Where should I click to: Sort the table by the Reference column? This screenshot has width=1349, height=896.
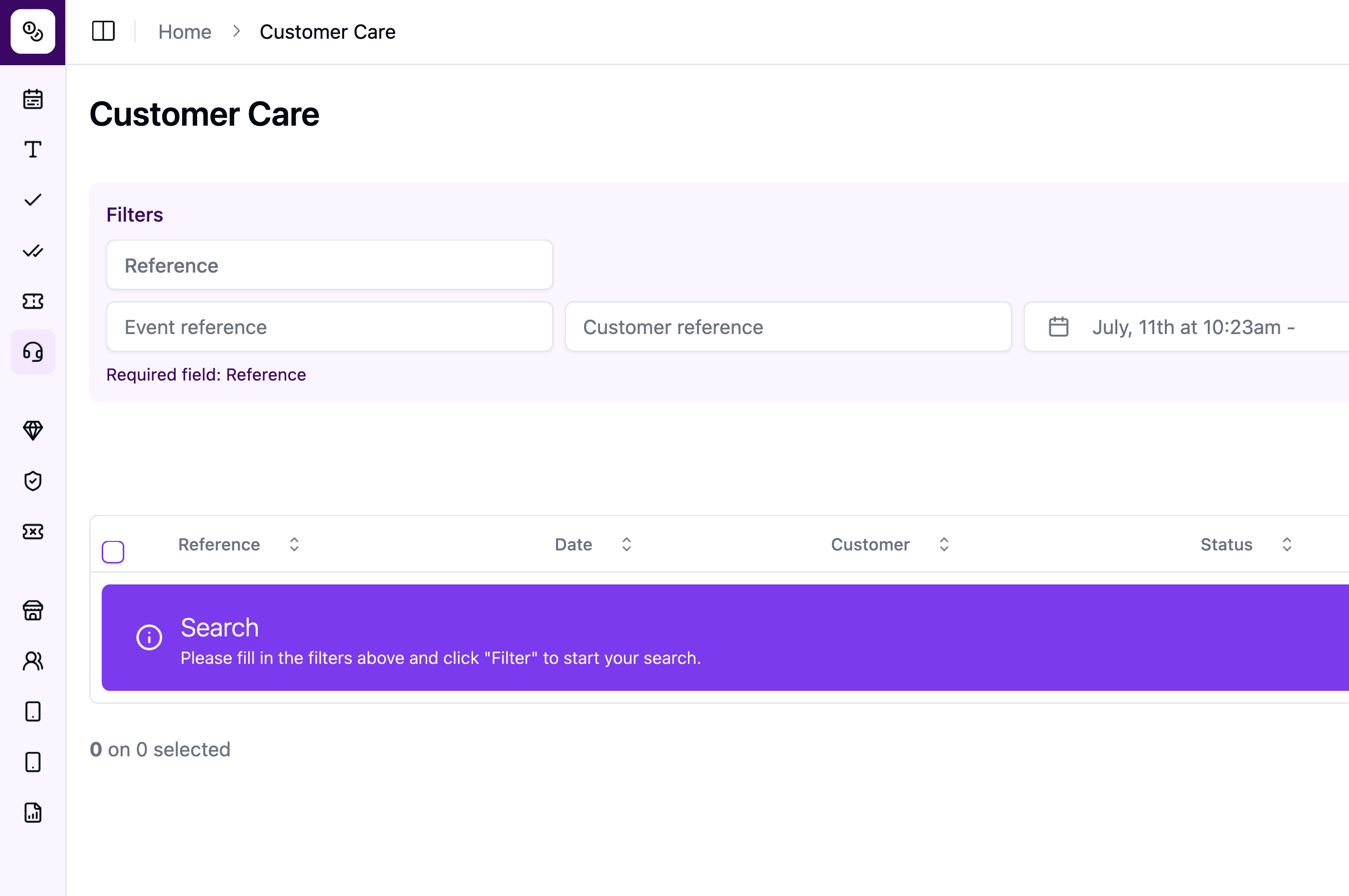pyautogui.click(x=294, y=544)
